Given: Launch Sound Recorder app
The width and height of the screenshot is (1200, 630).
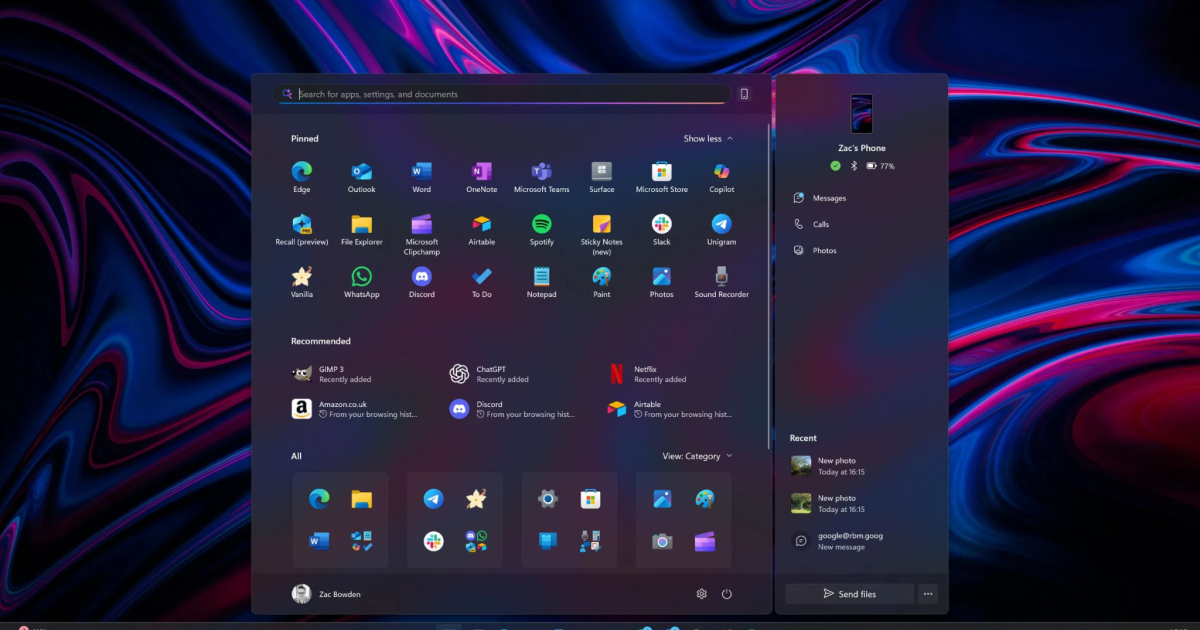Looking at the screenshot, I should [x=721, y=277].
